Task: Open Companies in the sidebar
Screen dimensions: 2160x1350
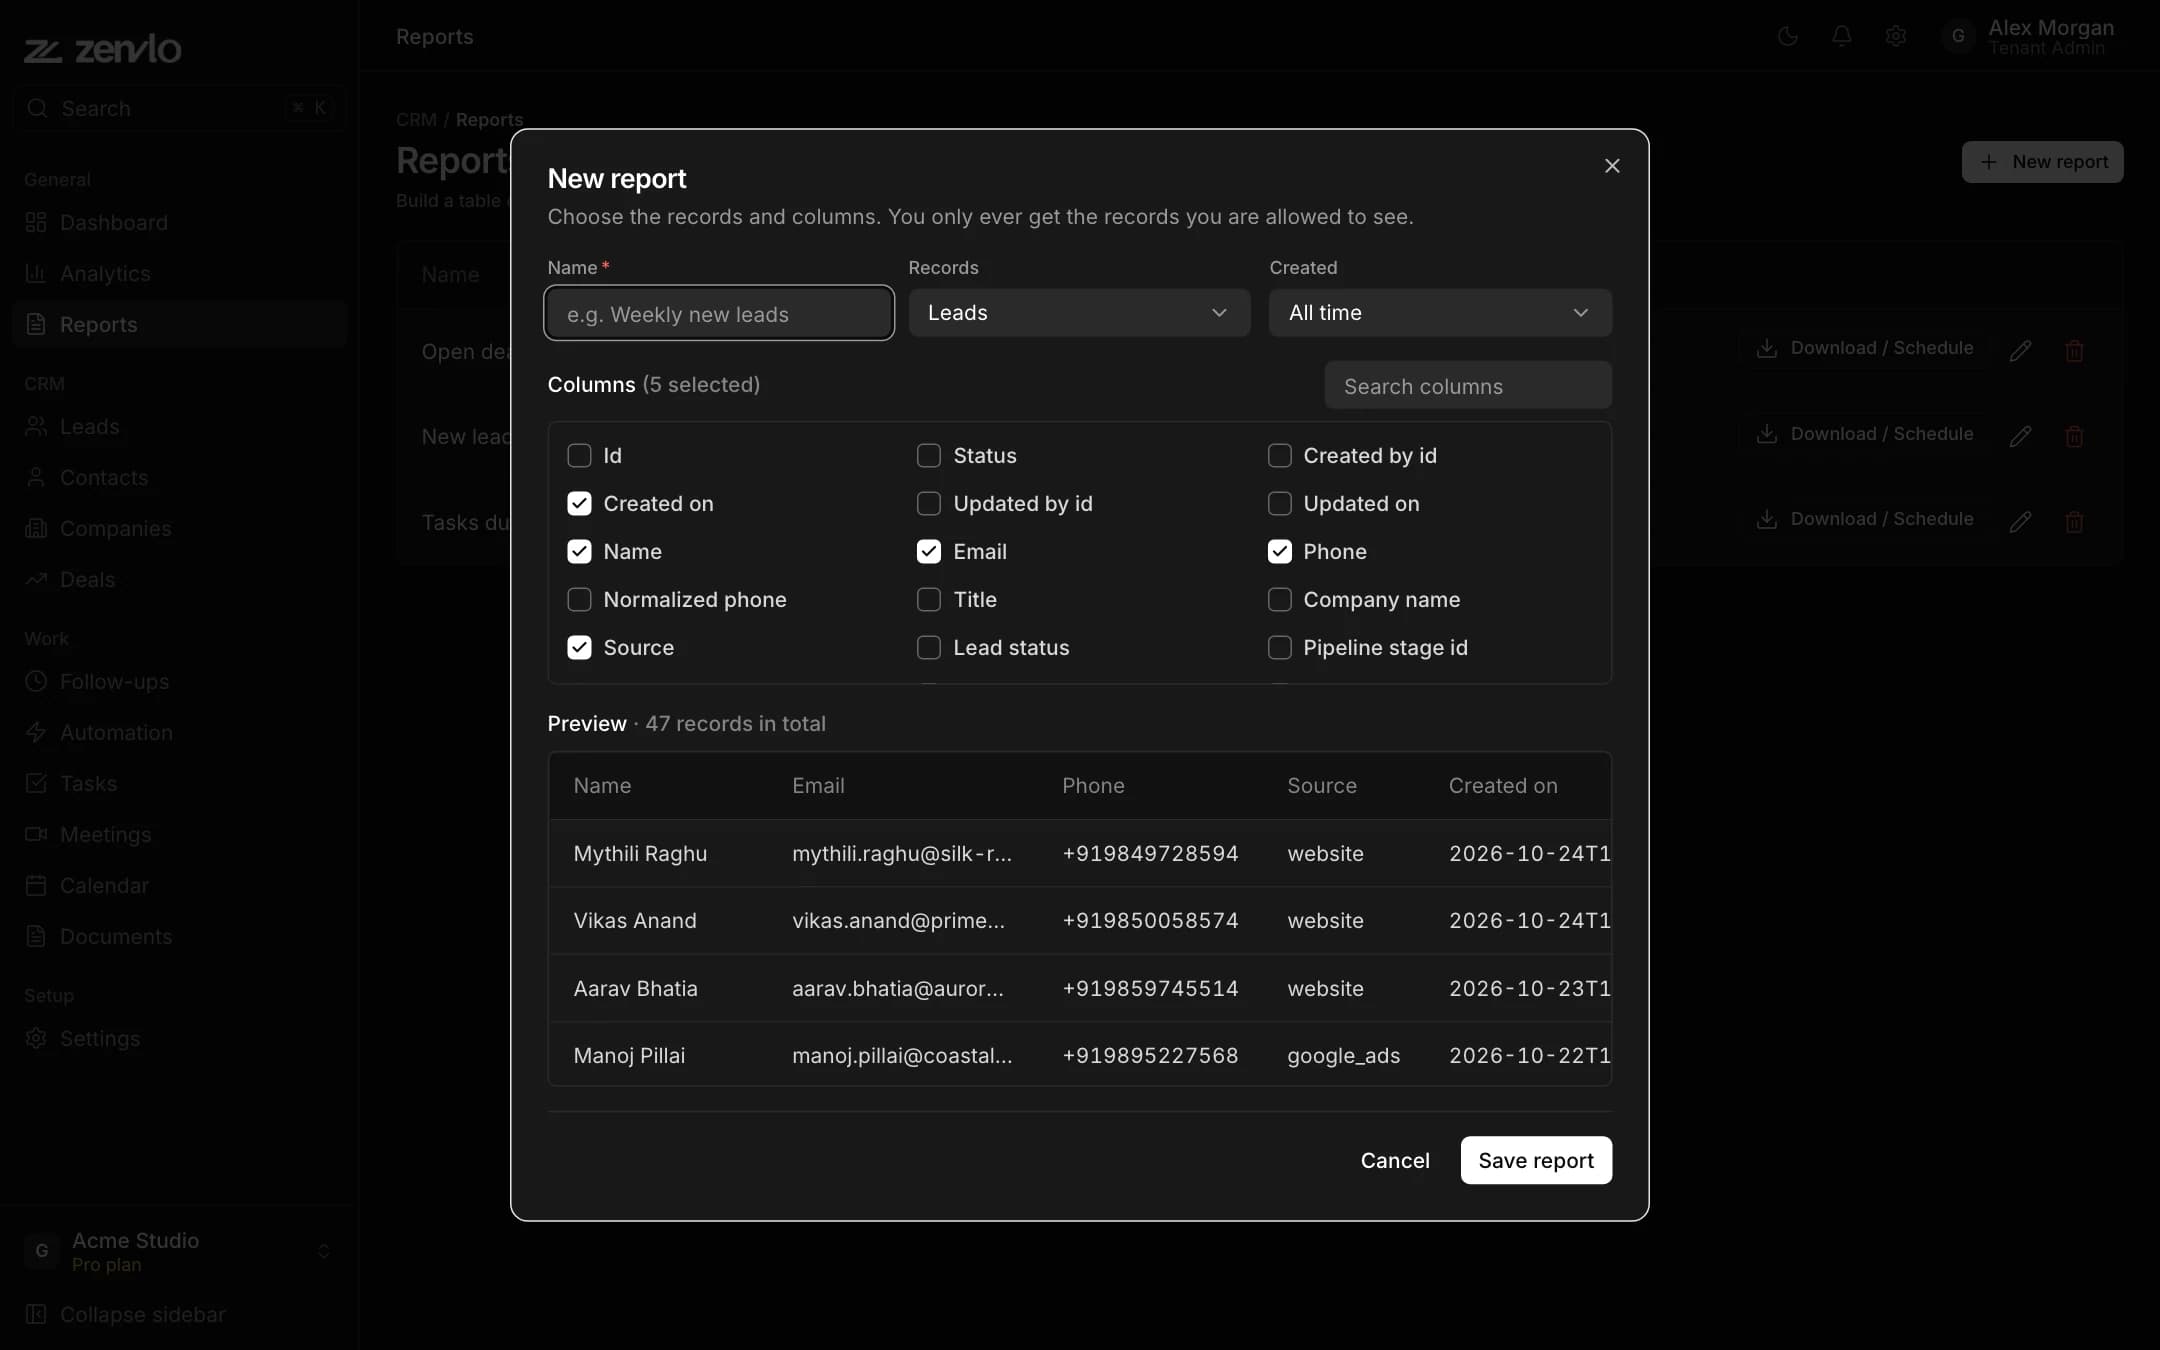Action: click(x=180, y=528)
